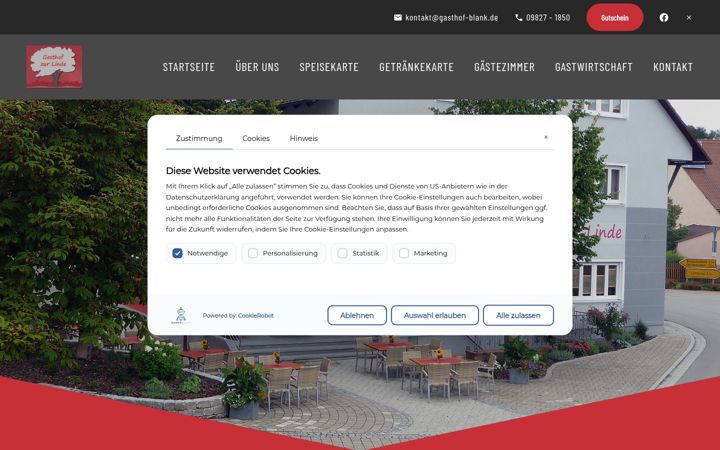Image resolution: width=720 pixels, height=450 pixels.
Task: Open the Über uns menu item
Action: click(x=257, y=67)
